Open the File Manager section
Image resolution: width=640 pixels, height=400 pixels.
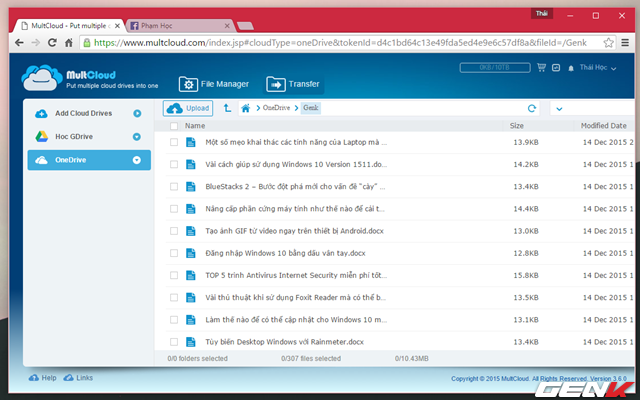(214, 84)
